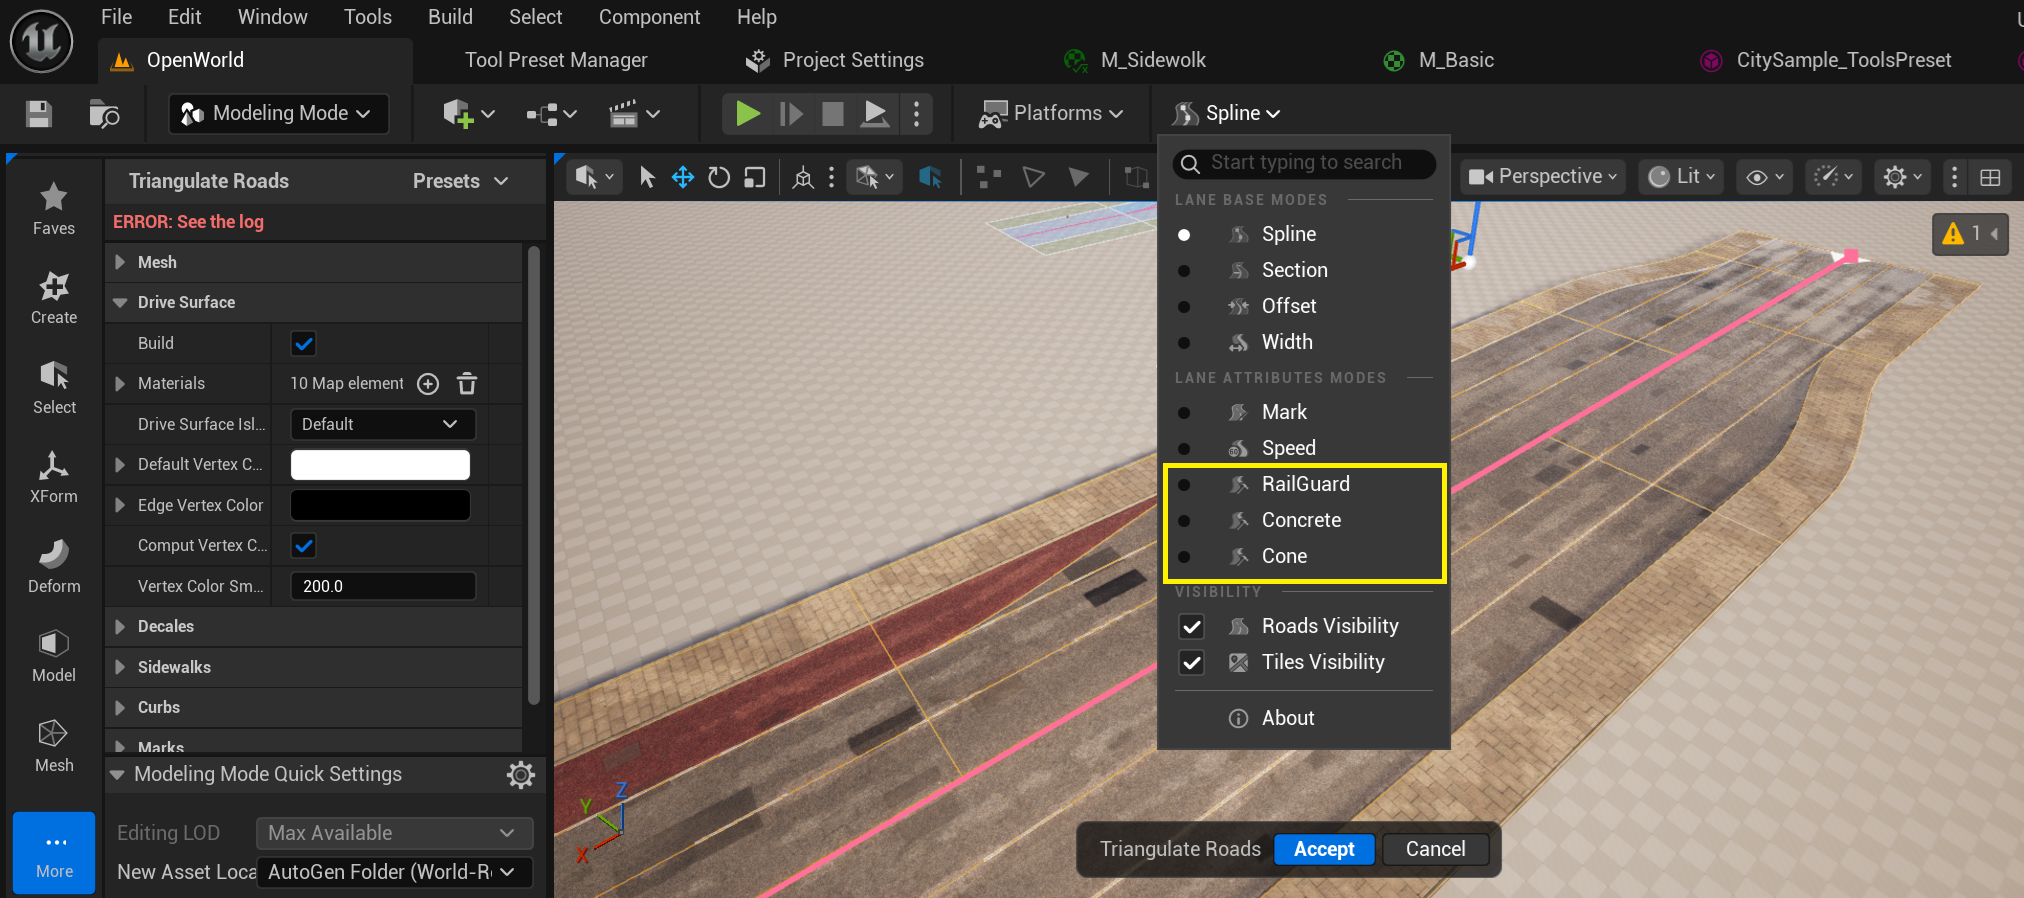Screen dimensions: 2024x898
Task: Select the Offset lane mode
Action: [1304, 306]
